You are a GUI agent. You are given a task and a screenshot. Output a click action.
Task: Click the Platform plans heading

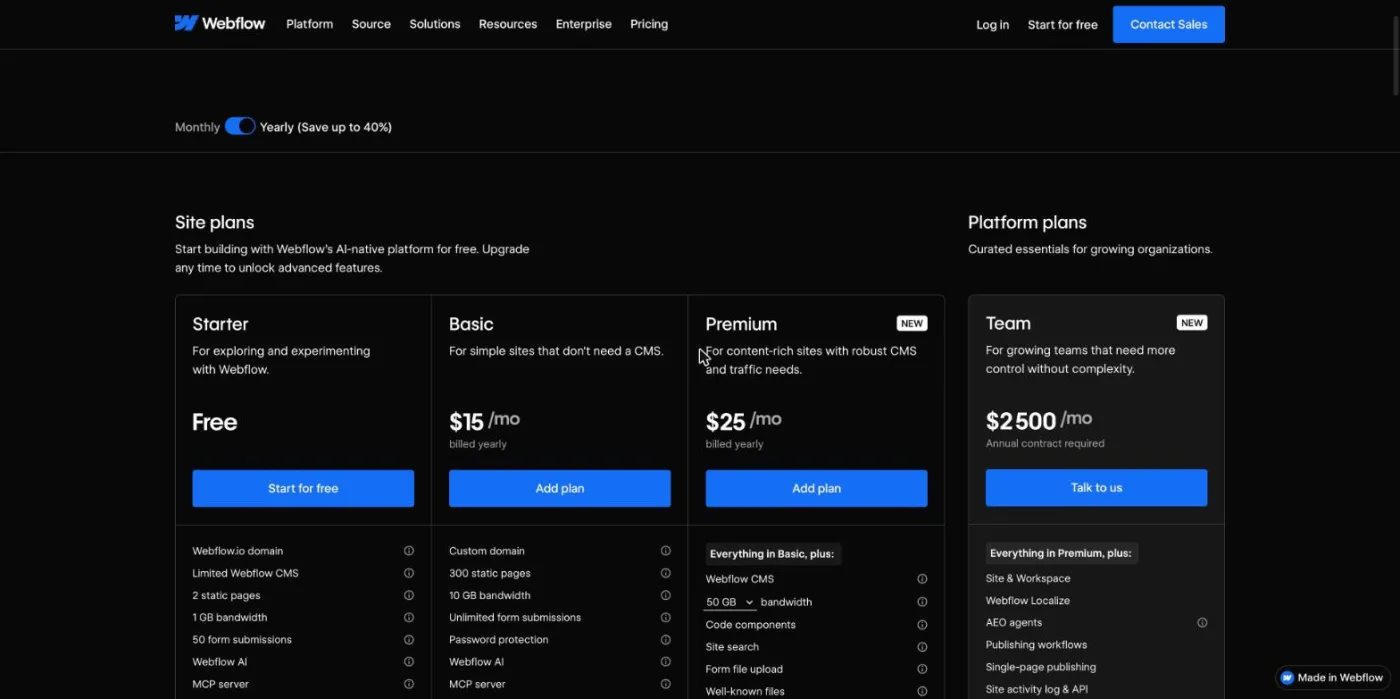click(1027, 222)
